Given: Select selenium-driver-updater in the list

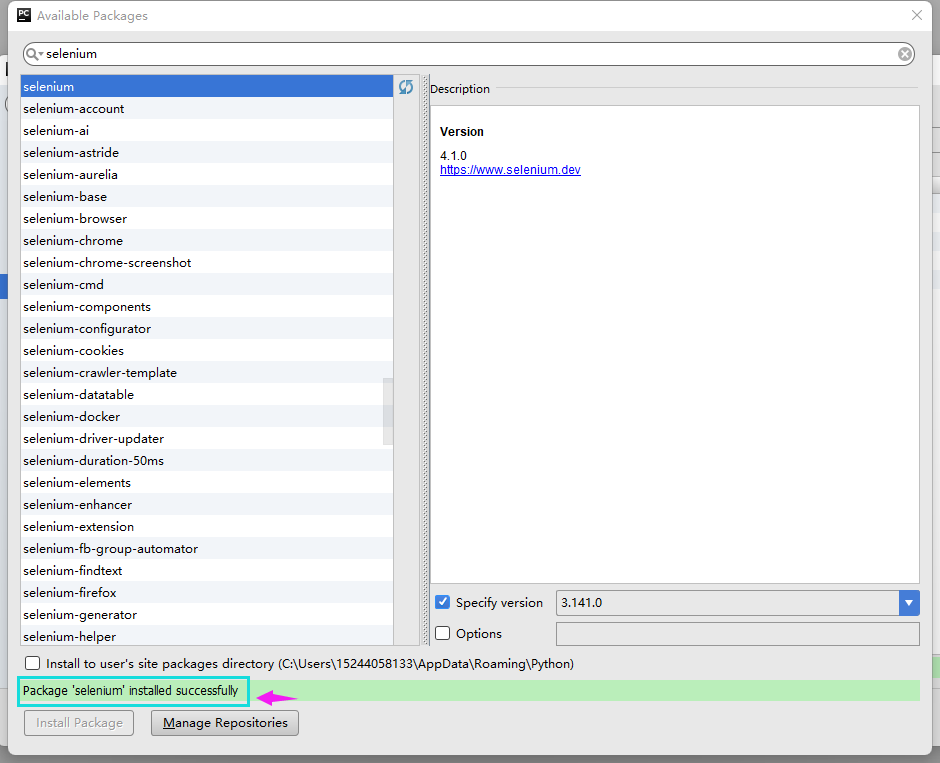Looking at the screenshot, I should tap(207, 438).
